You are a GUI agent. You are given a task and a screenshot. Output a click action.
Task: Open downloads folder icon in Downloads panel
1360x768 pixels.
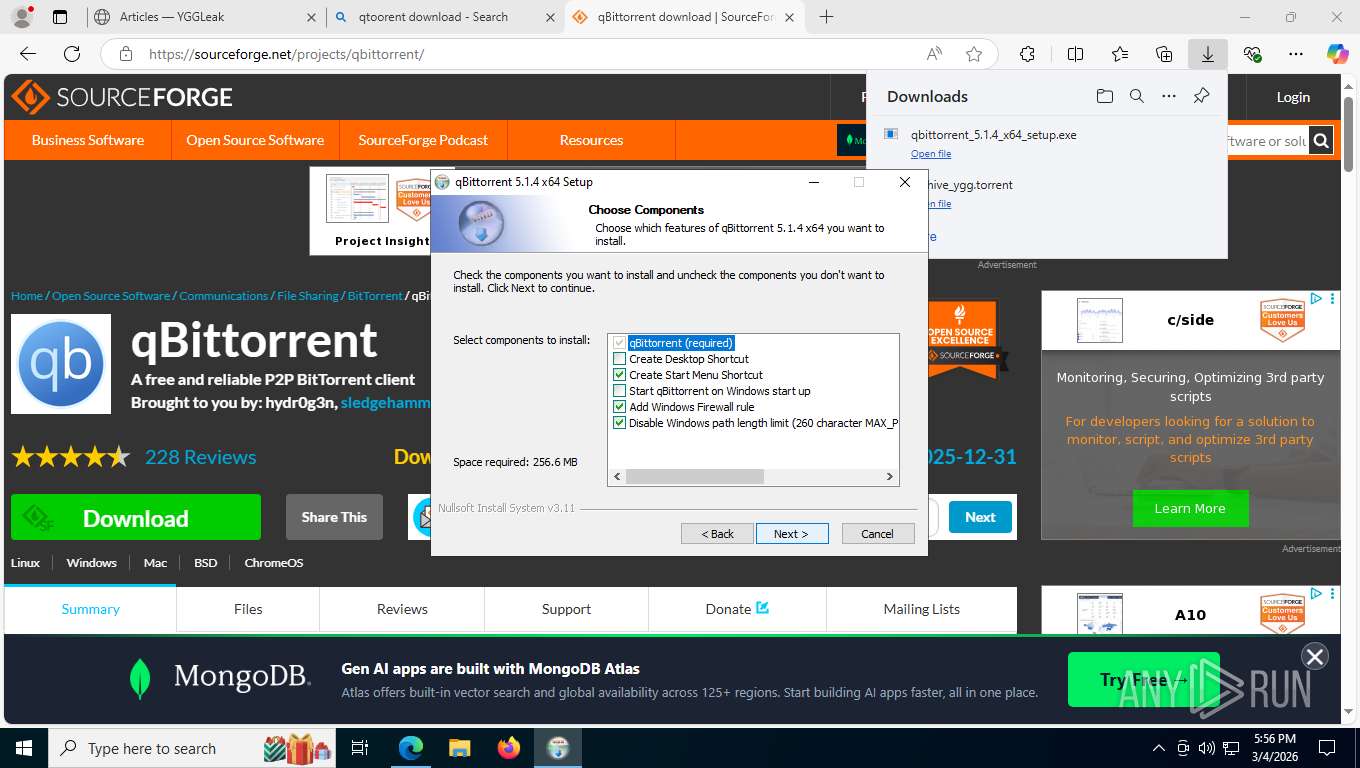1104,96
